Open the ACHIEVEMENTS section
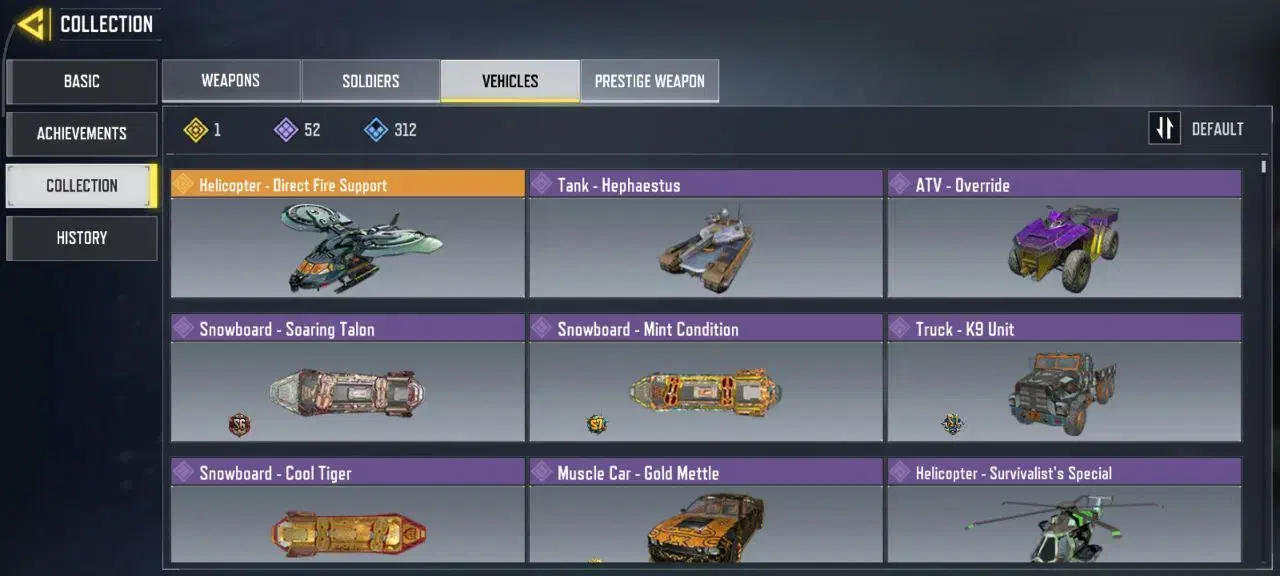1280x576 pixels. tap(82, 134)
